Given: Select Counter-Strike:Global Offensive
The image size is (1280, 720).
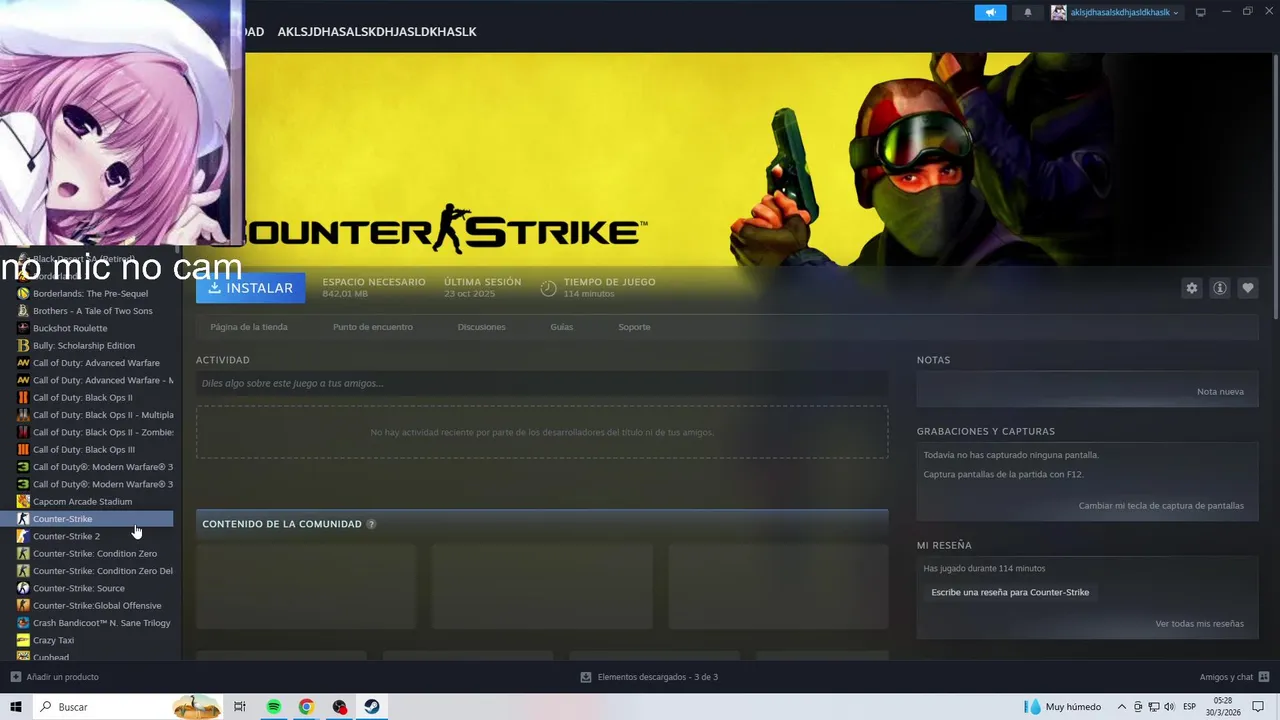Looking at the screenshot, I should [95, 606].
